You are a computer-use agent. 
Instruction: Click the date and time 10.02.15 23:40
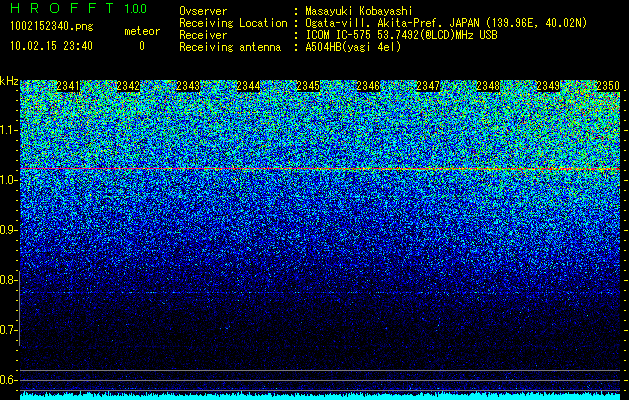click(51, 46)
